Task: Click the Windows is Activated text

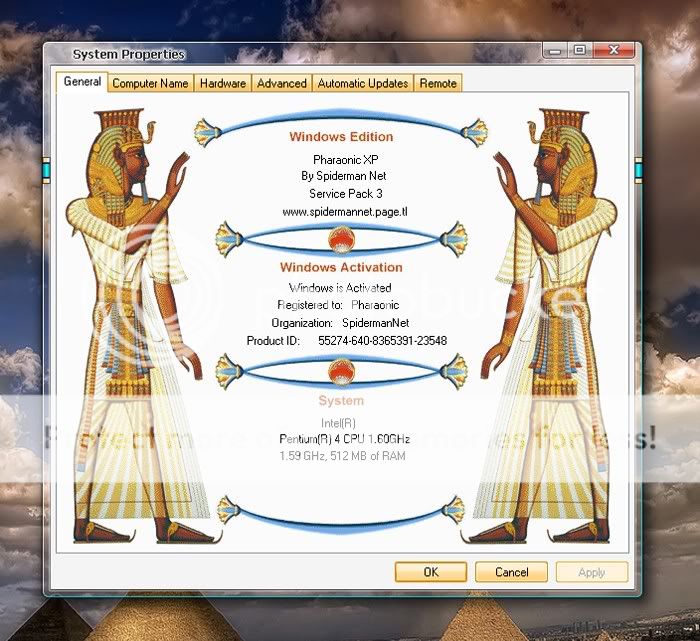Action: [x=340, y=287]
